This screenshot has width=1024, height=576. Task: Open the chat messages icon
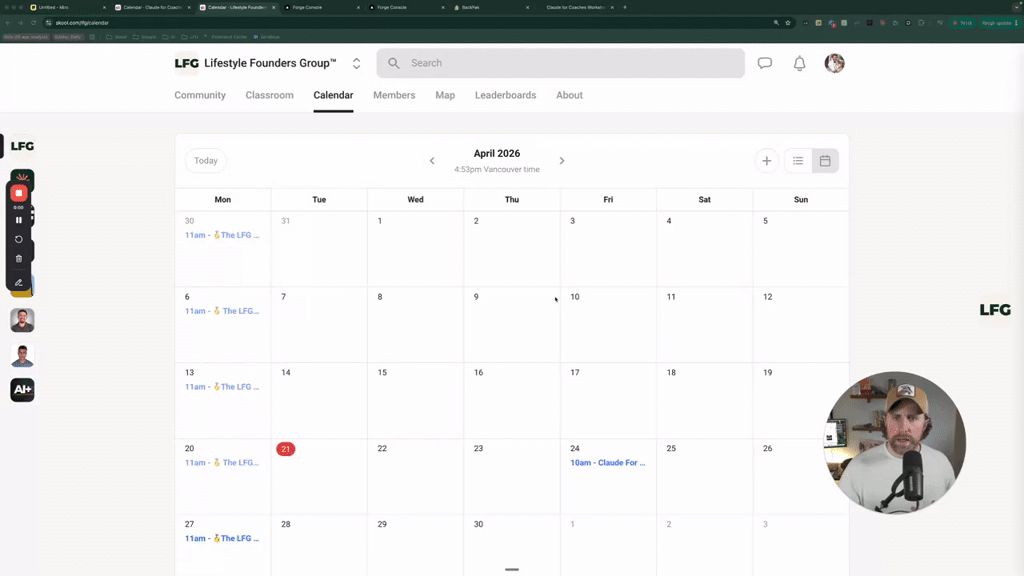(x=765, y=63)
